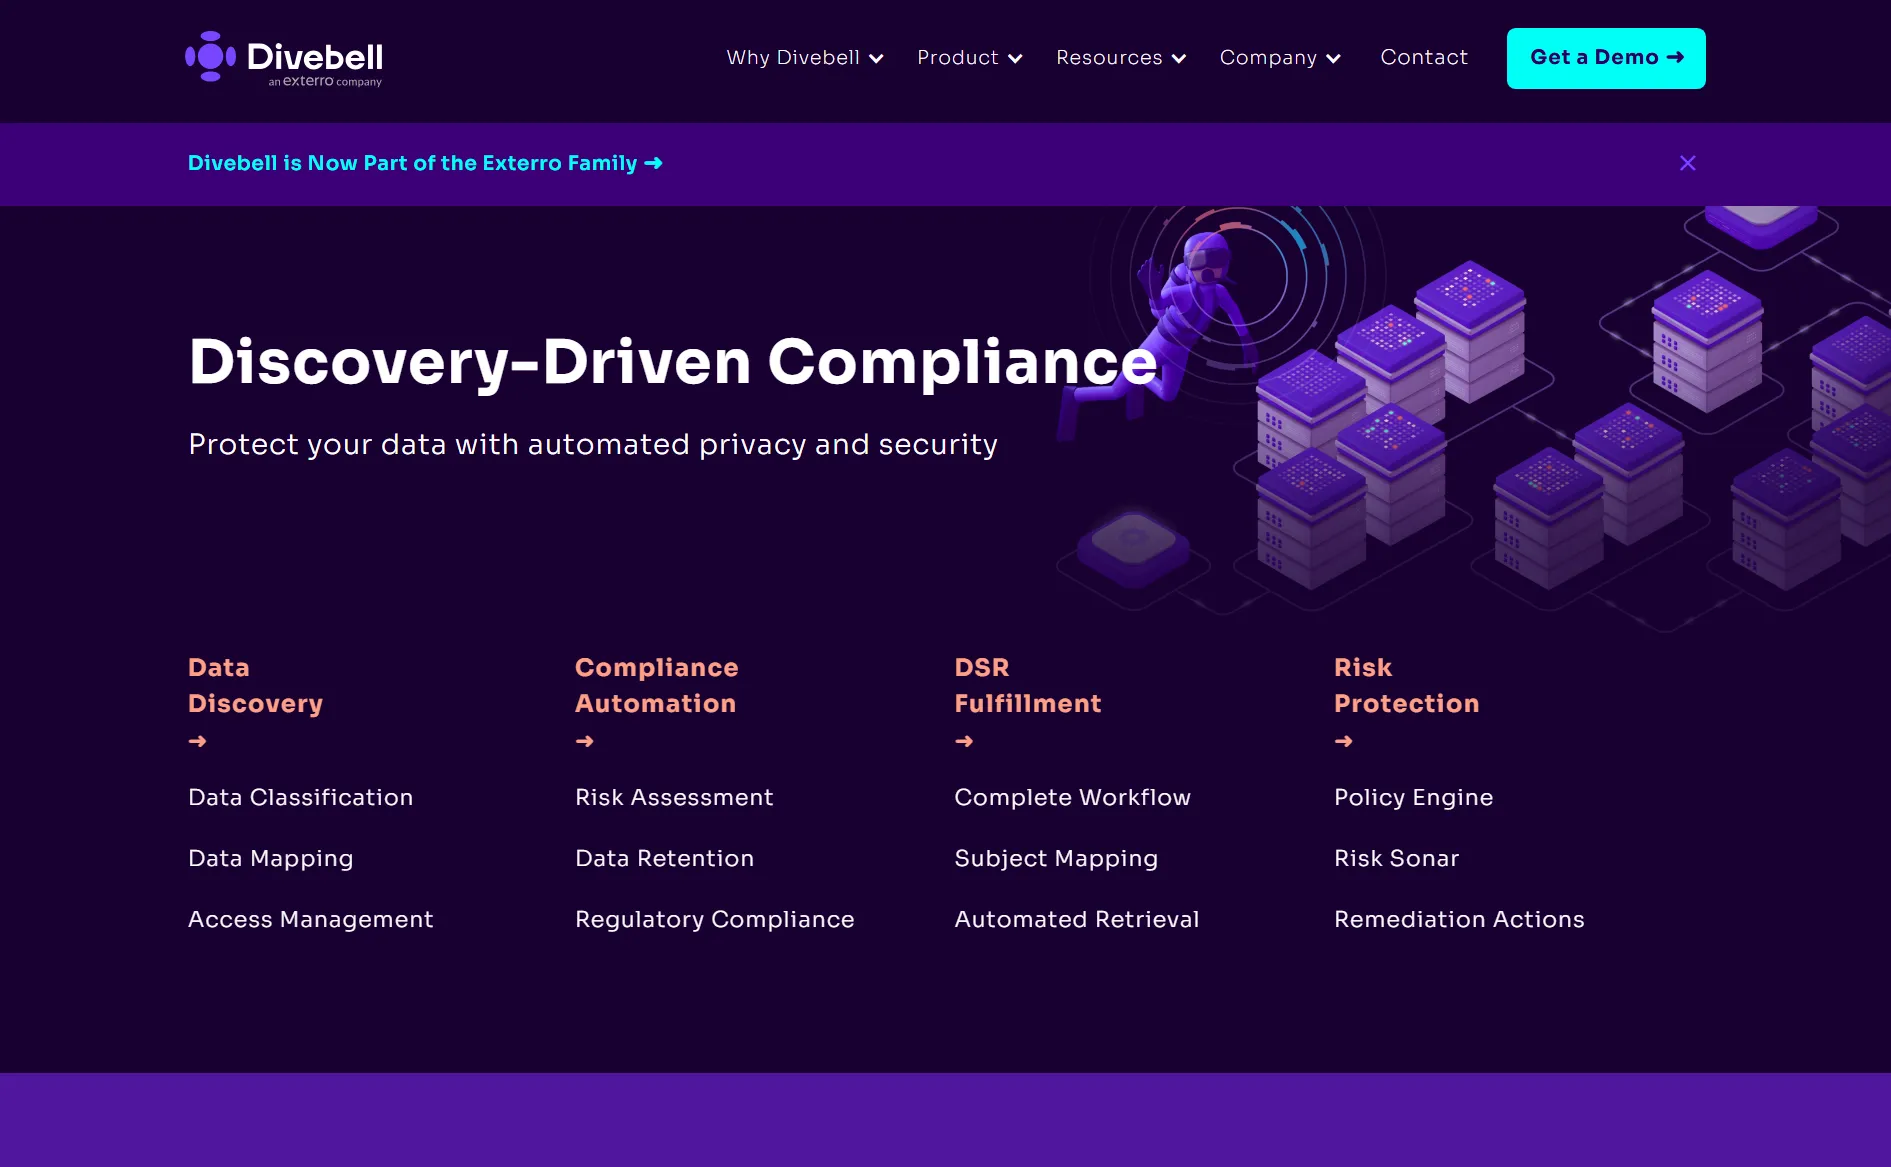Click the arrow icon under Data Discovery
Screen dimensions: 1891x1167
point(198,741)
